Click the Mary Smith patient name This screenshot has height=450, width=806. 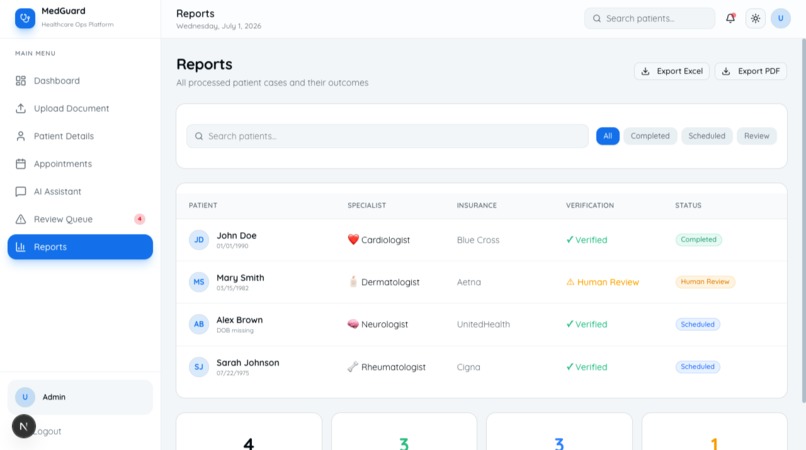click(240, 278)
